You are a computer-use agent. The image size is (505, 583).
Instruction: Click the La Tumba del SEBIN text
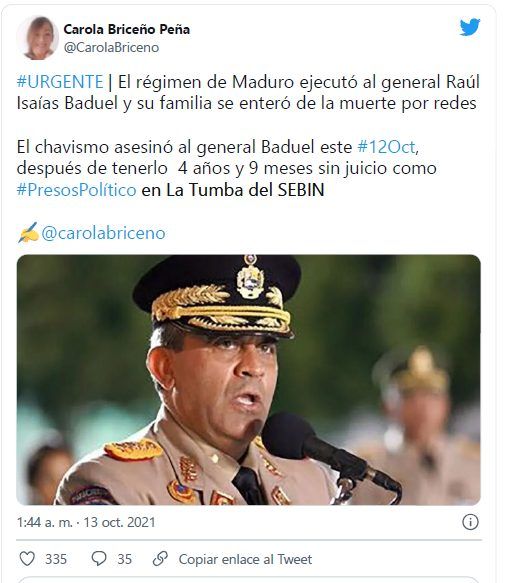[245, 190]
